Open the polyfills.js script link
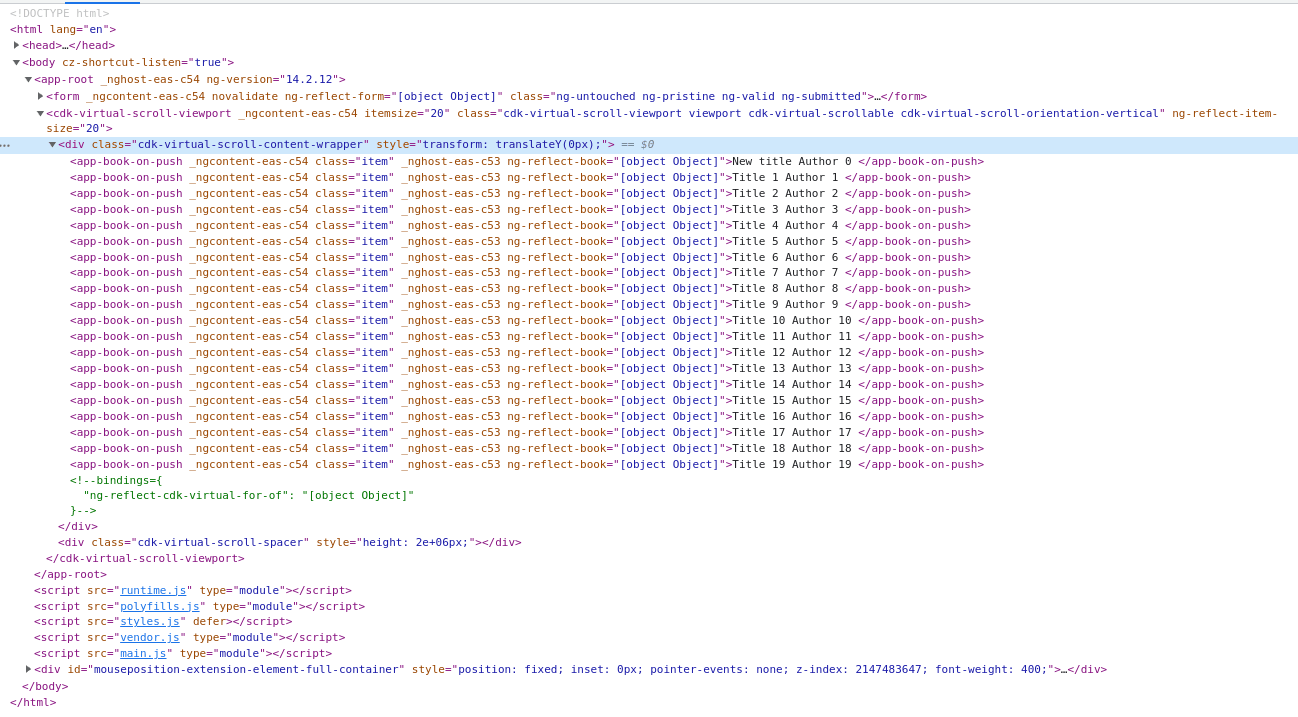This screenshot has height=717, width=1298. 159,606
